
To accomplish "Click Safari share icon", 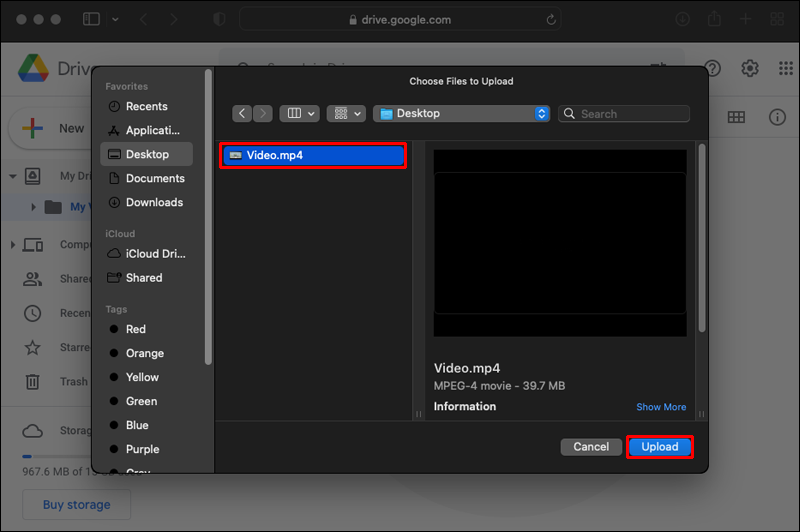I will 714,19.
